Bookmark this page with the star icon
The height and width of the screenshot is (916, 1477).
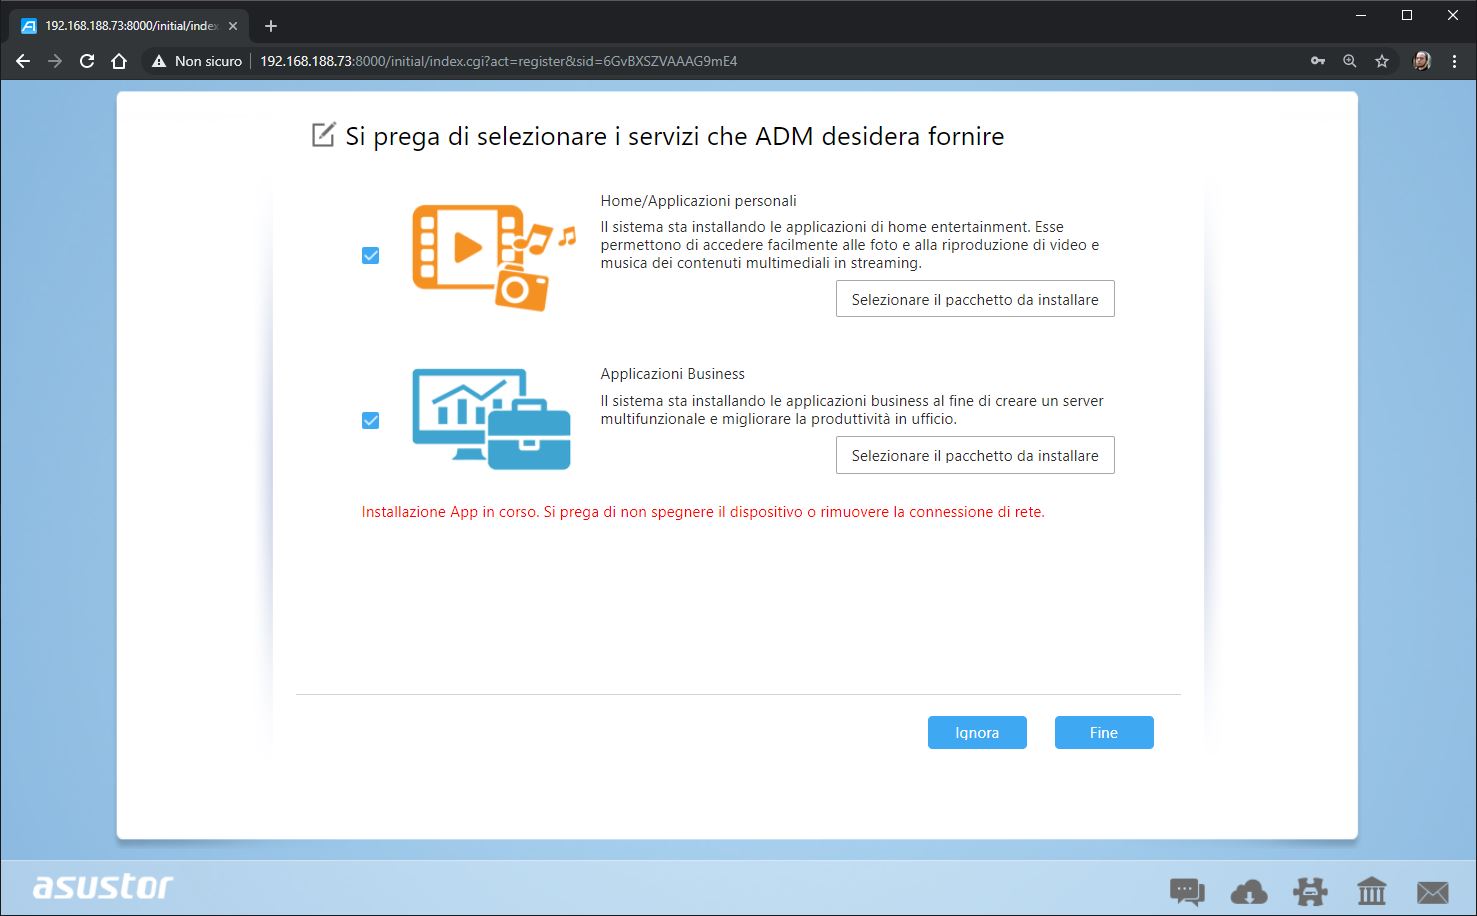pyautogui.click(x=1382, y=61)
